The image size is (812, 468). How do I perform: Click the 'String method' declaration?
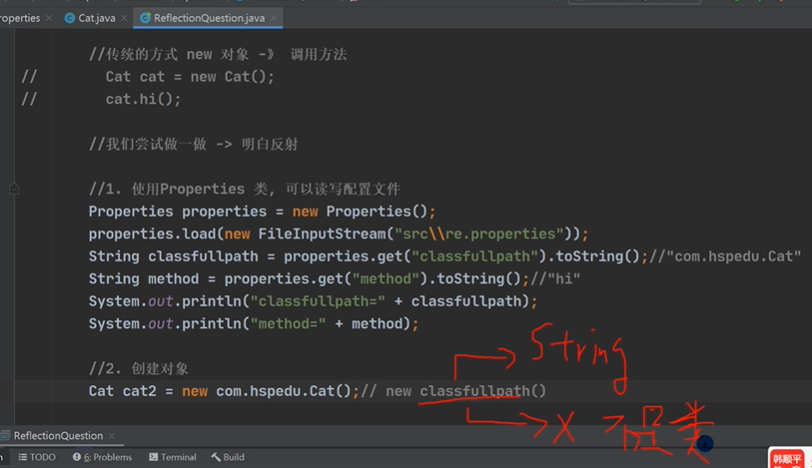tap(143, 279)
